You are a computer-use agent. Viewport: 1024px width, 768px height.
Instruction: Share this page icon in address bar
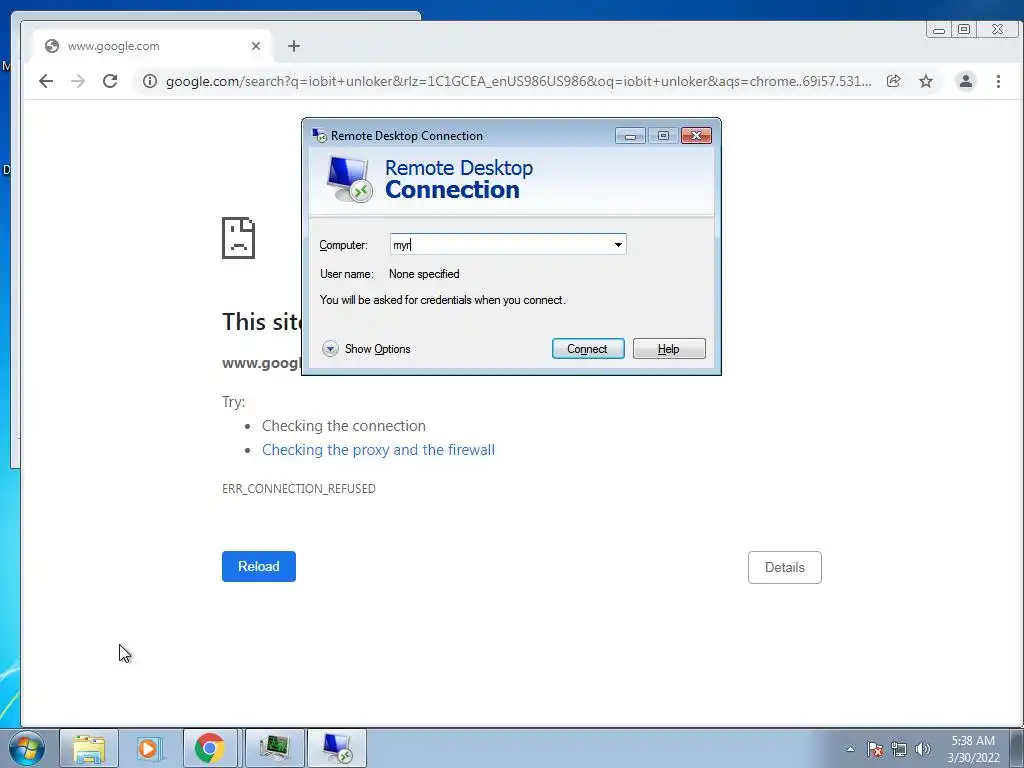tap(893, 81)
